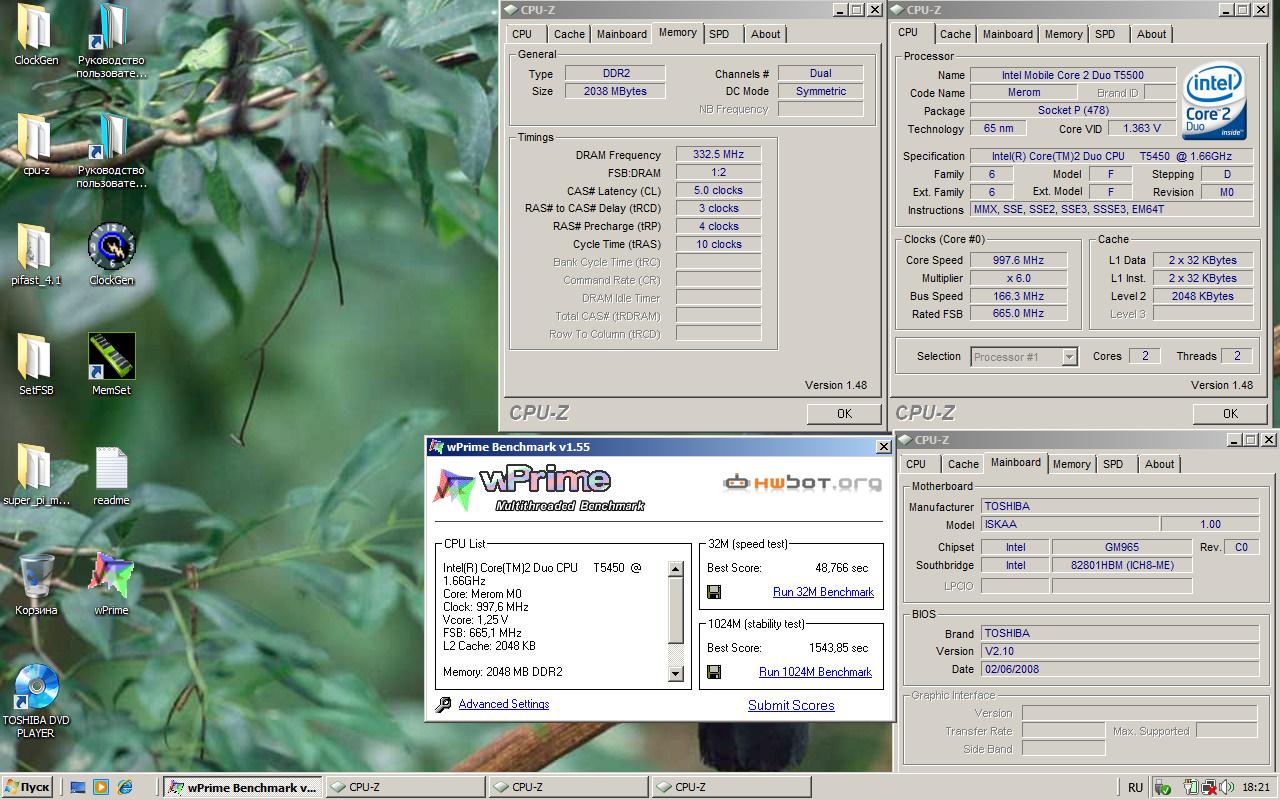Switch to the SPD tab in the Memory CPU-Z window
Viewport: 1280px width, 800px height.
719,34
